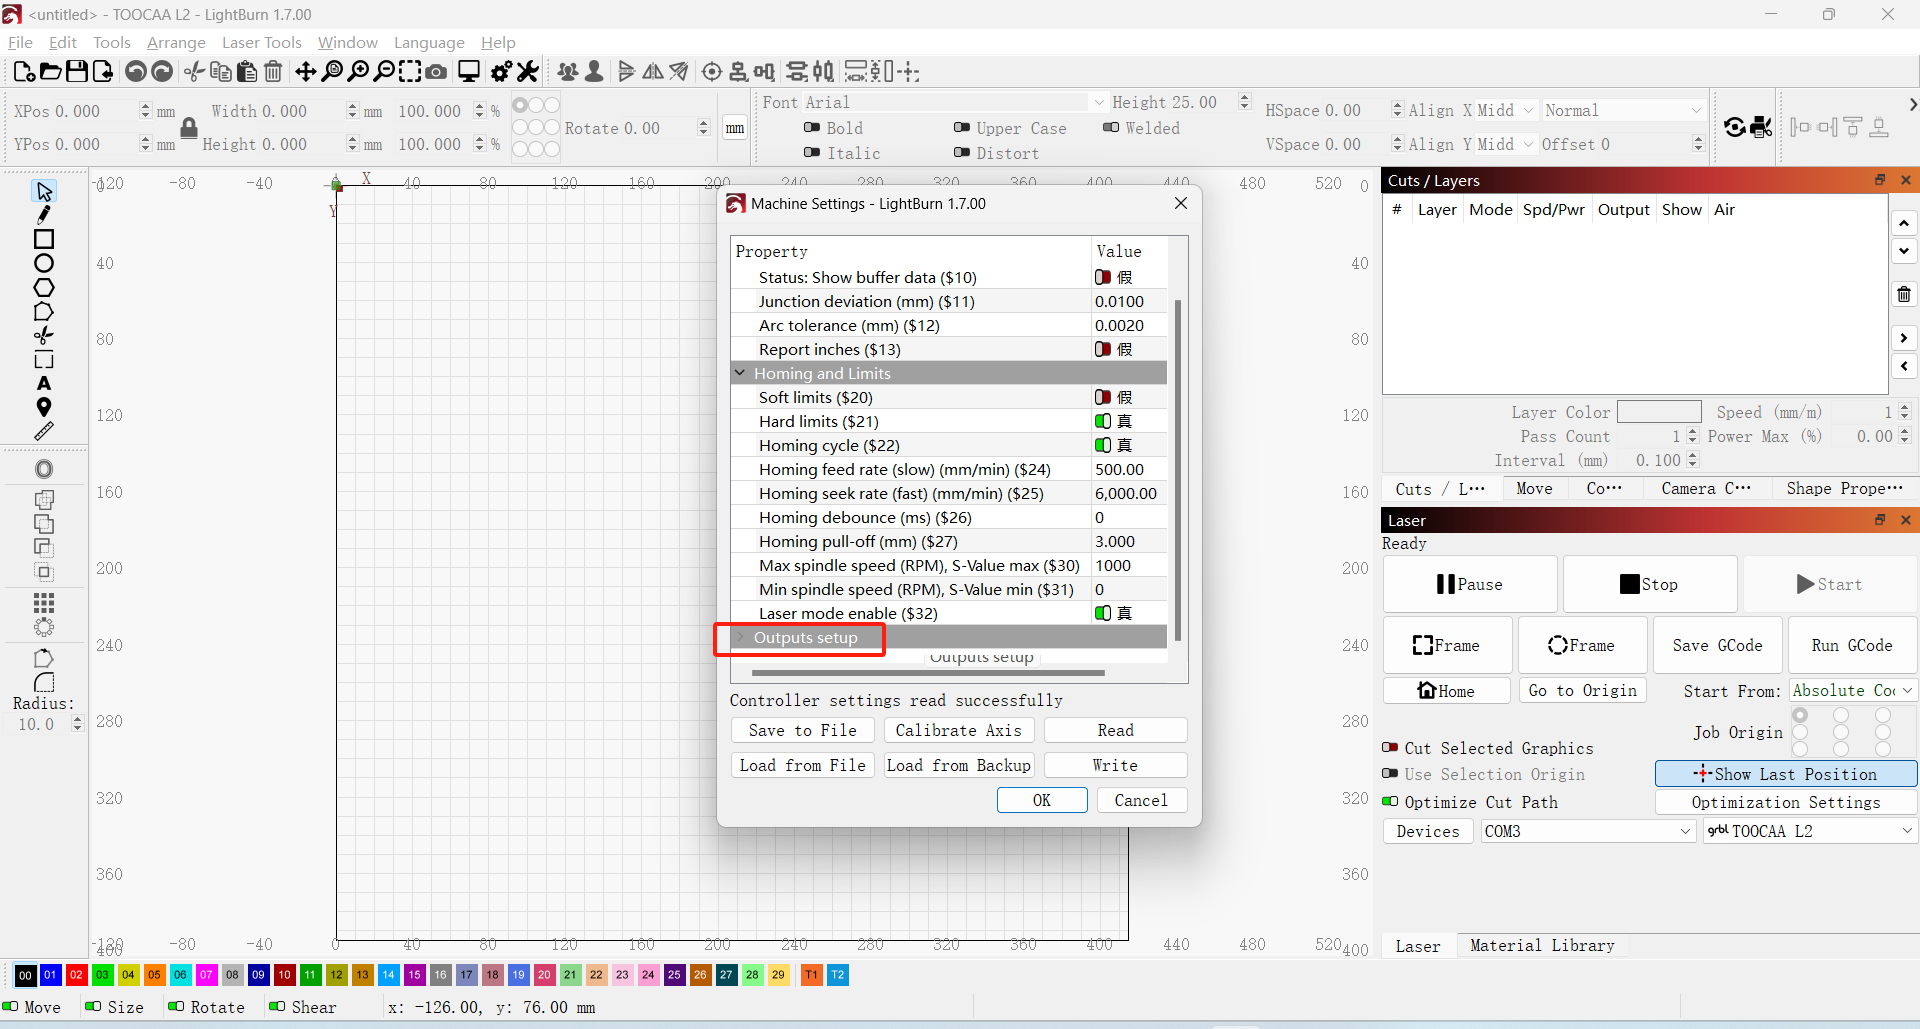Switch to Material Library tab
Image resolution: width=1920 pixels, height=1029 pixels.
coord(1542,945)
